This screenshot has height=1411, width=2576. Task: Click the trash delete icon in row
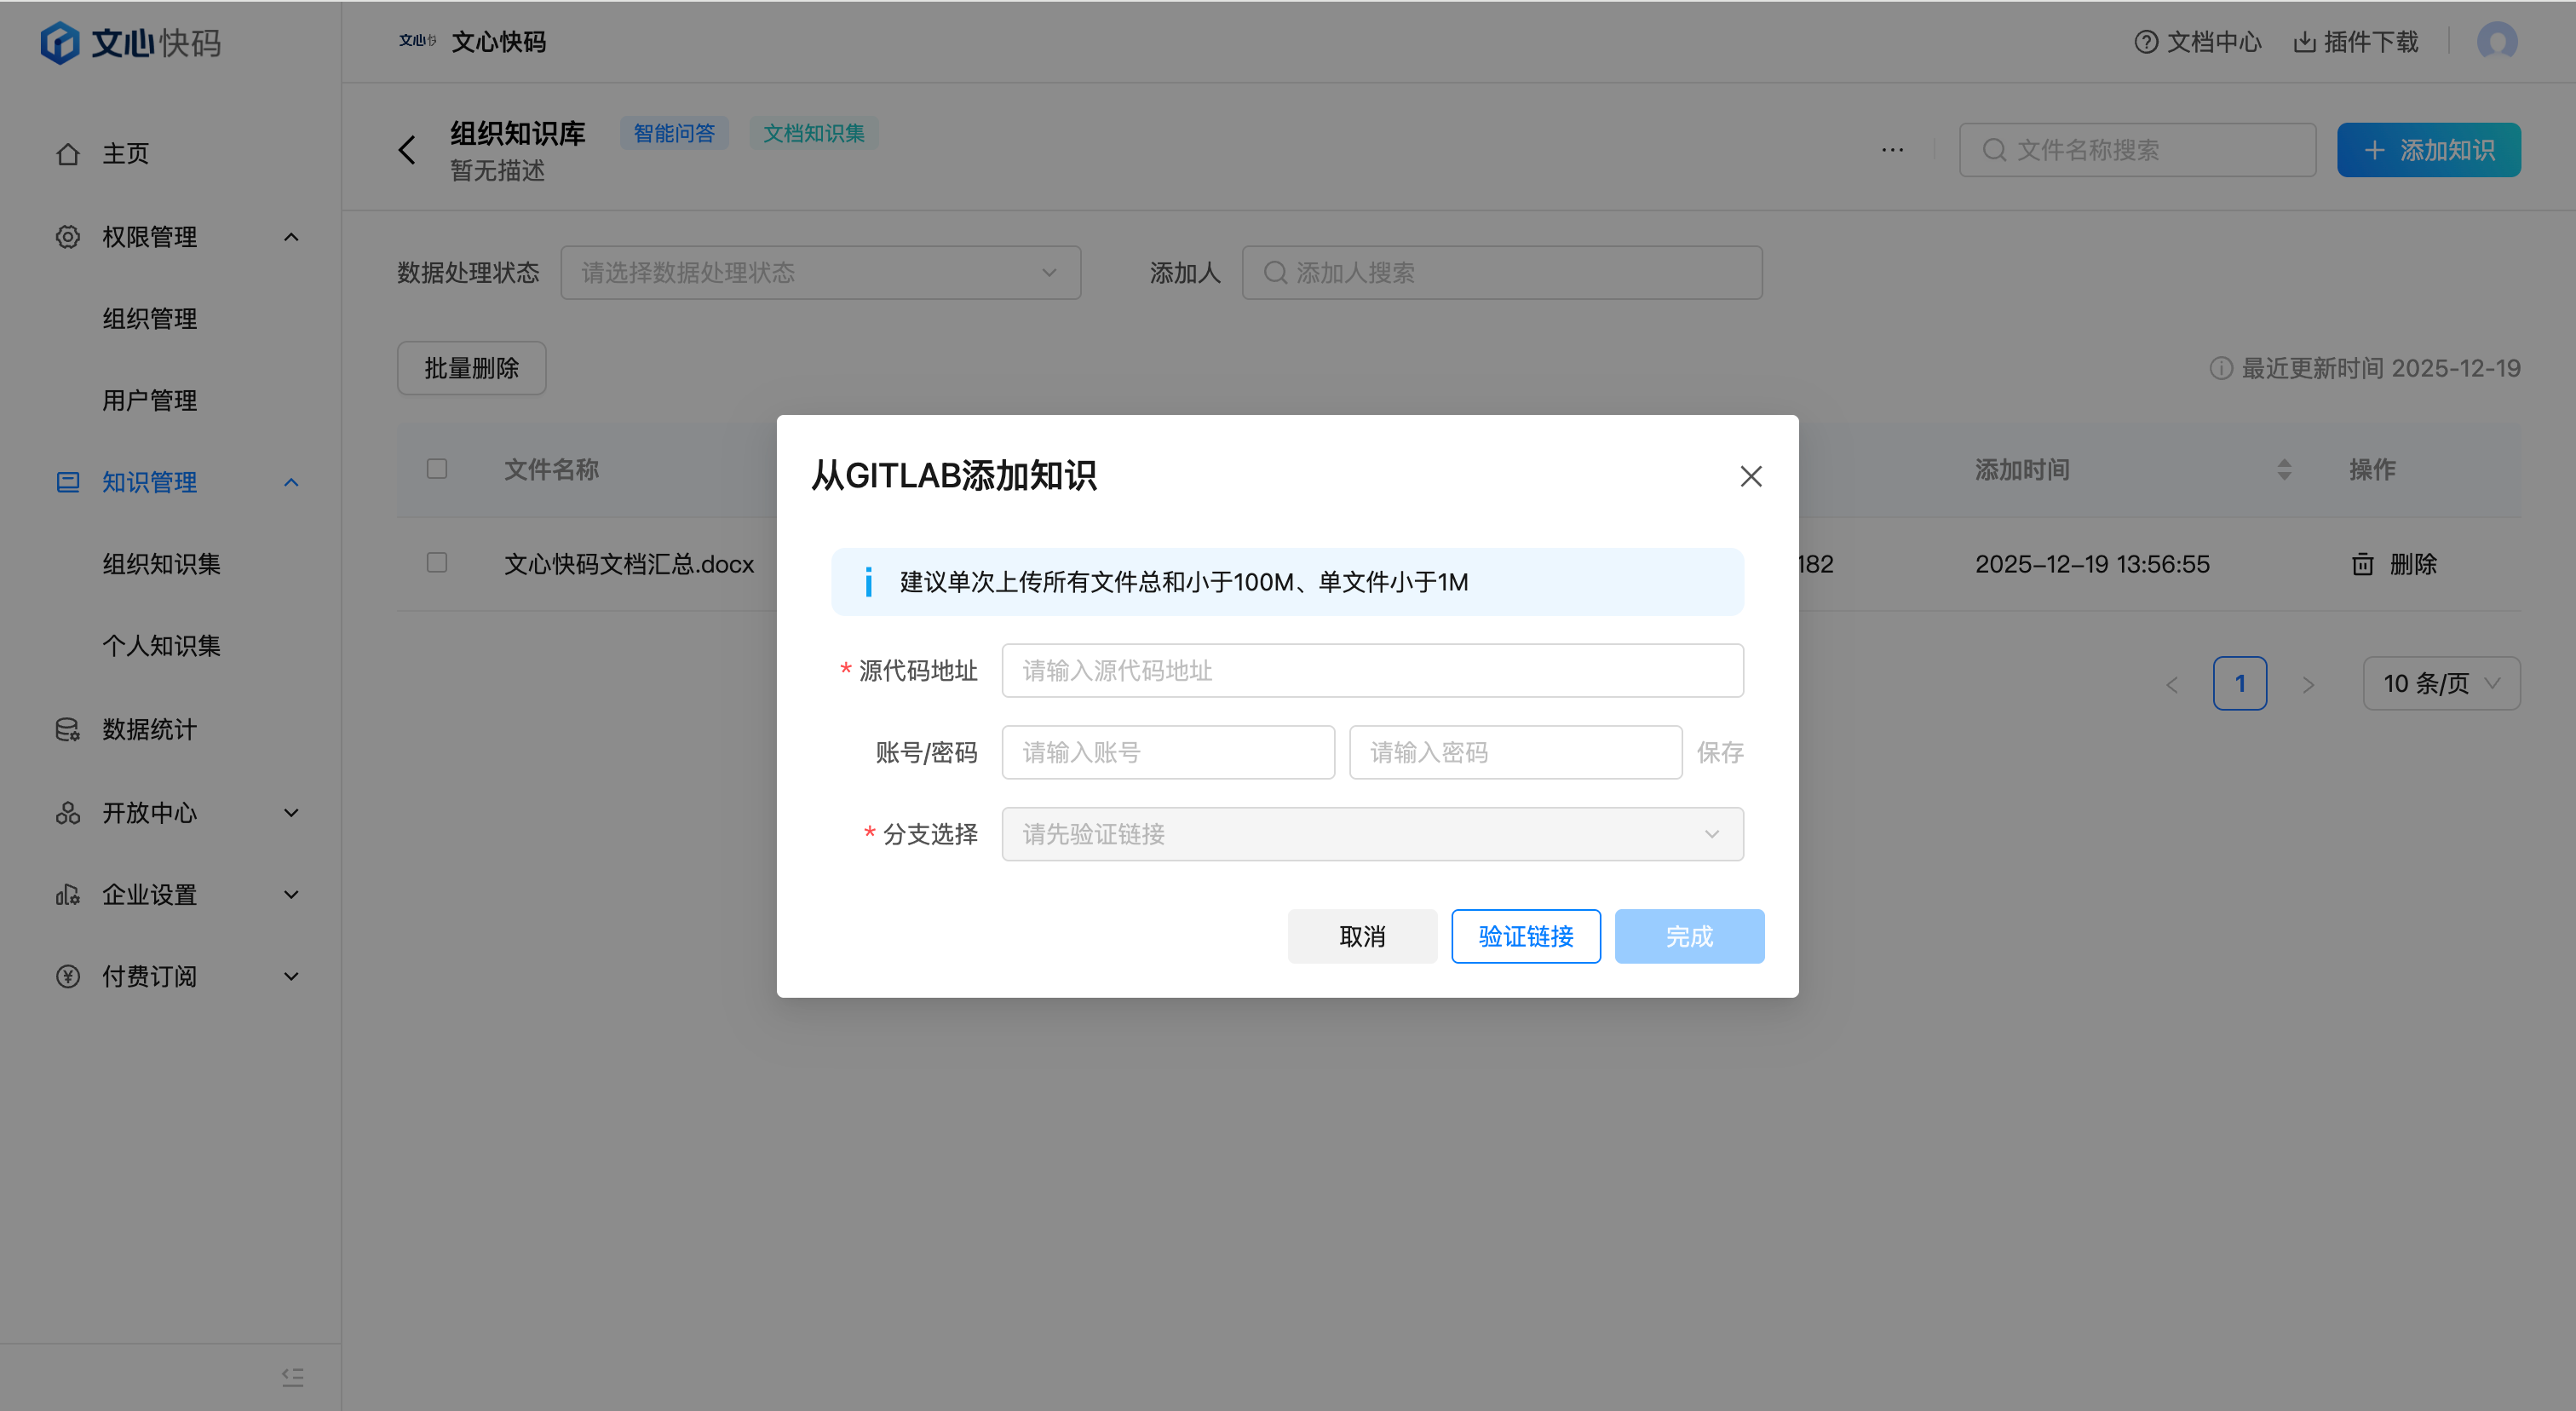click(x=2362, y=564)
